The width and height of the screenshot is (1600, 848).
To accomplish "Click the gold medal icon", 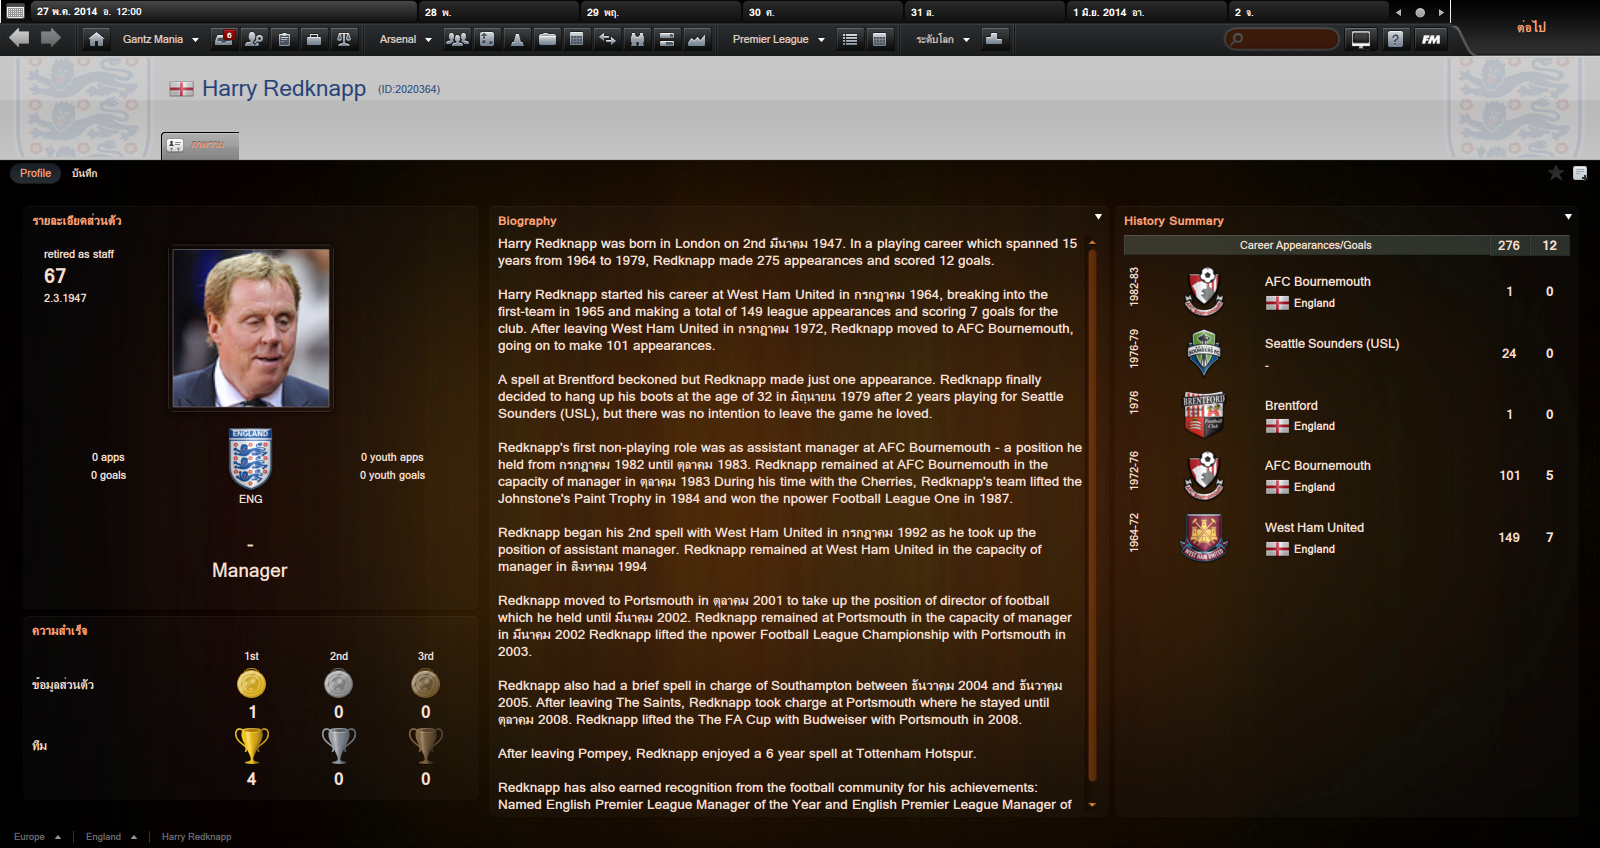I will [x=252, y=683].
